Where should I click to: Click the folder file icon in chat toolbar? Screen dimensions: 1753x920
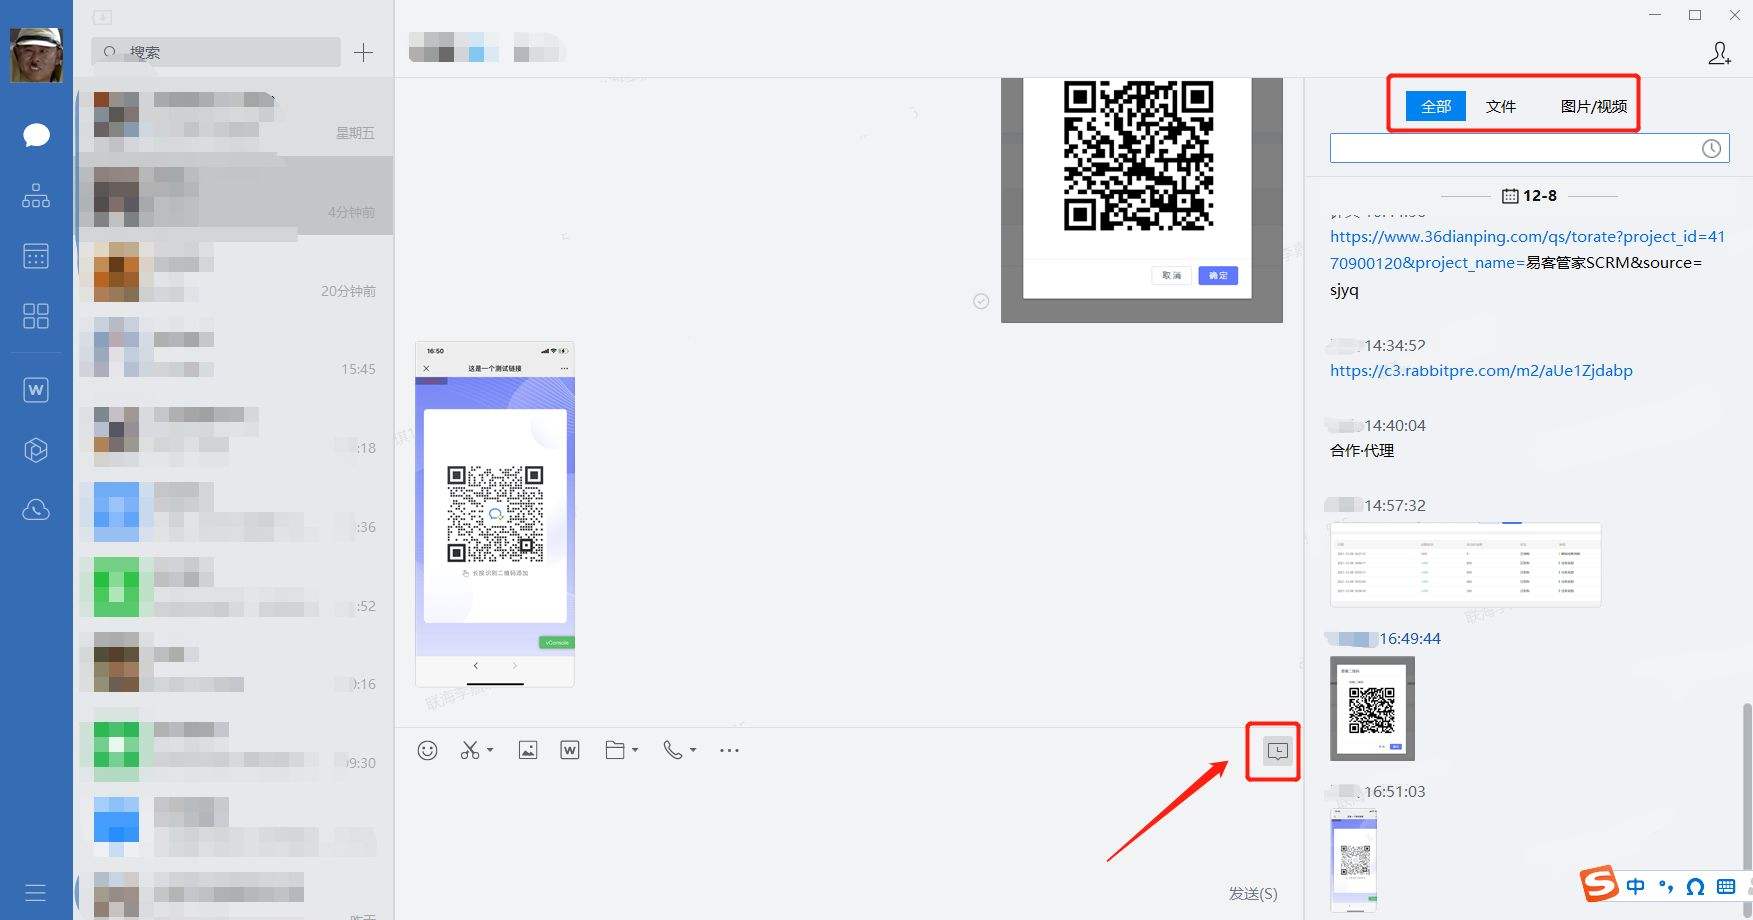(615, 750)
